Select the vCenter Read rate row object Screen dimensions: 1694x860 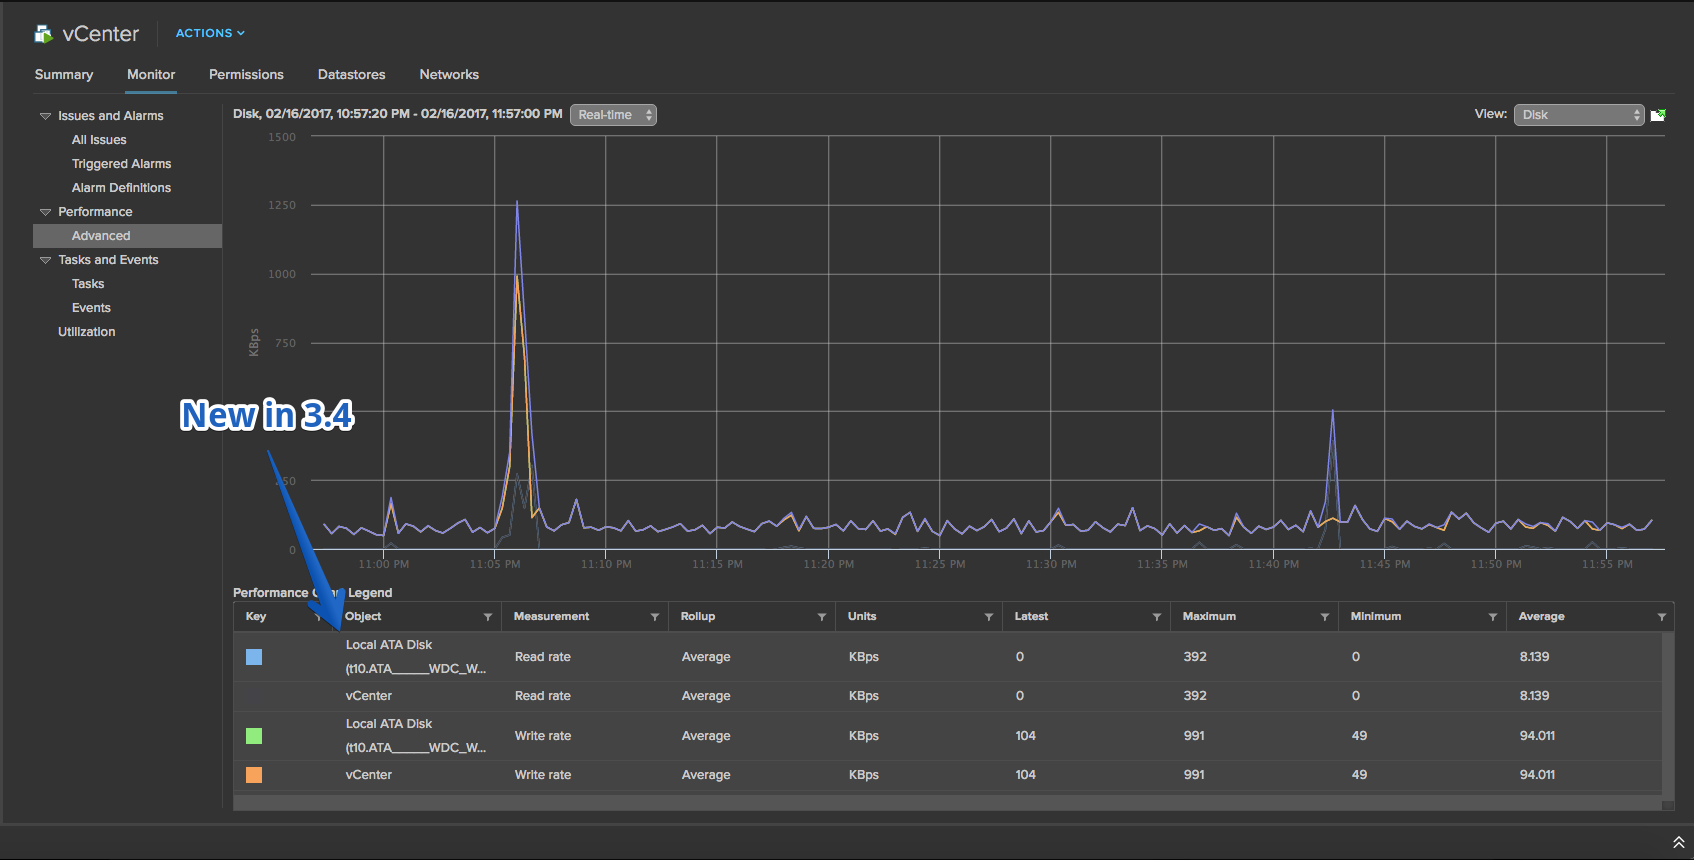[x=369, y=696]
